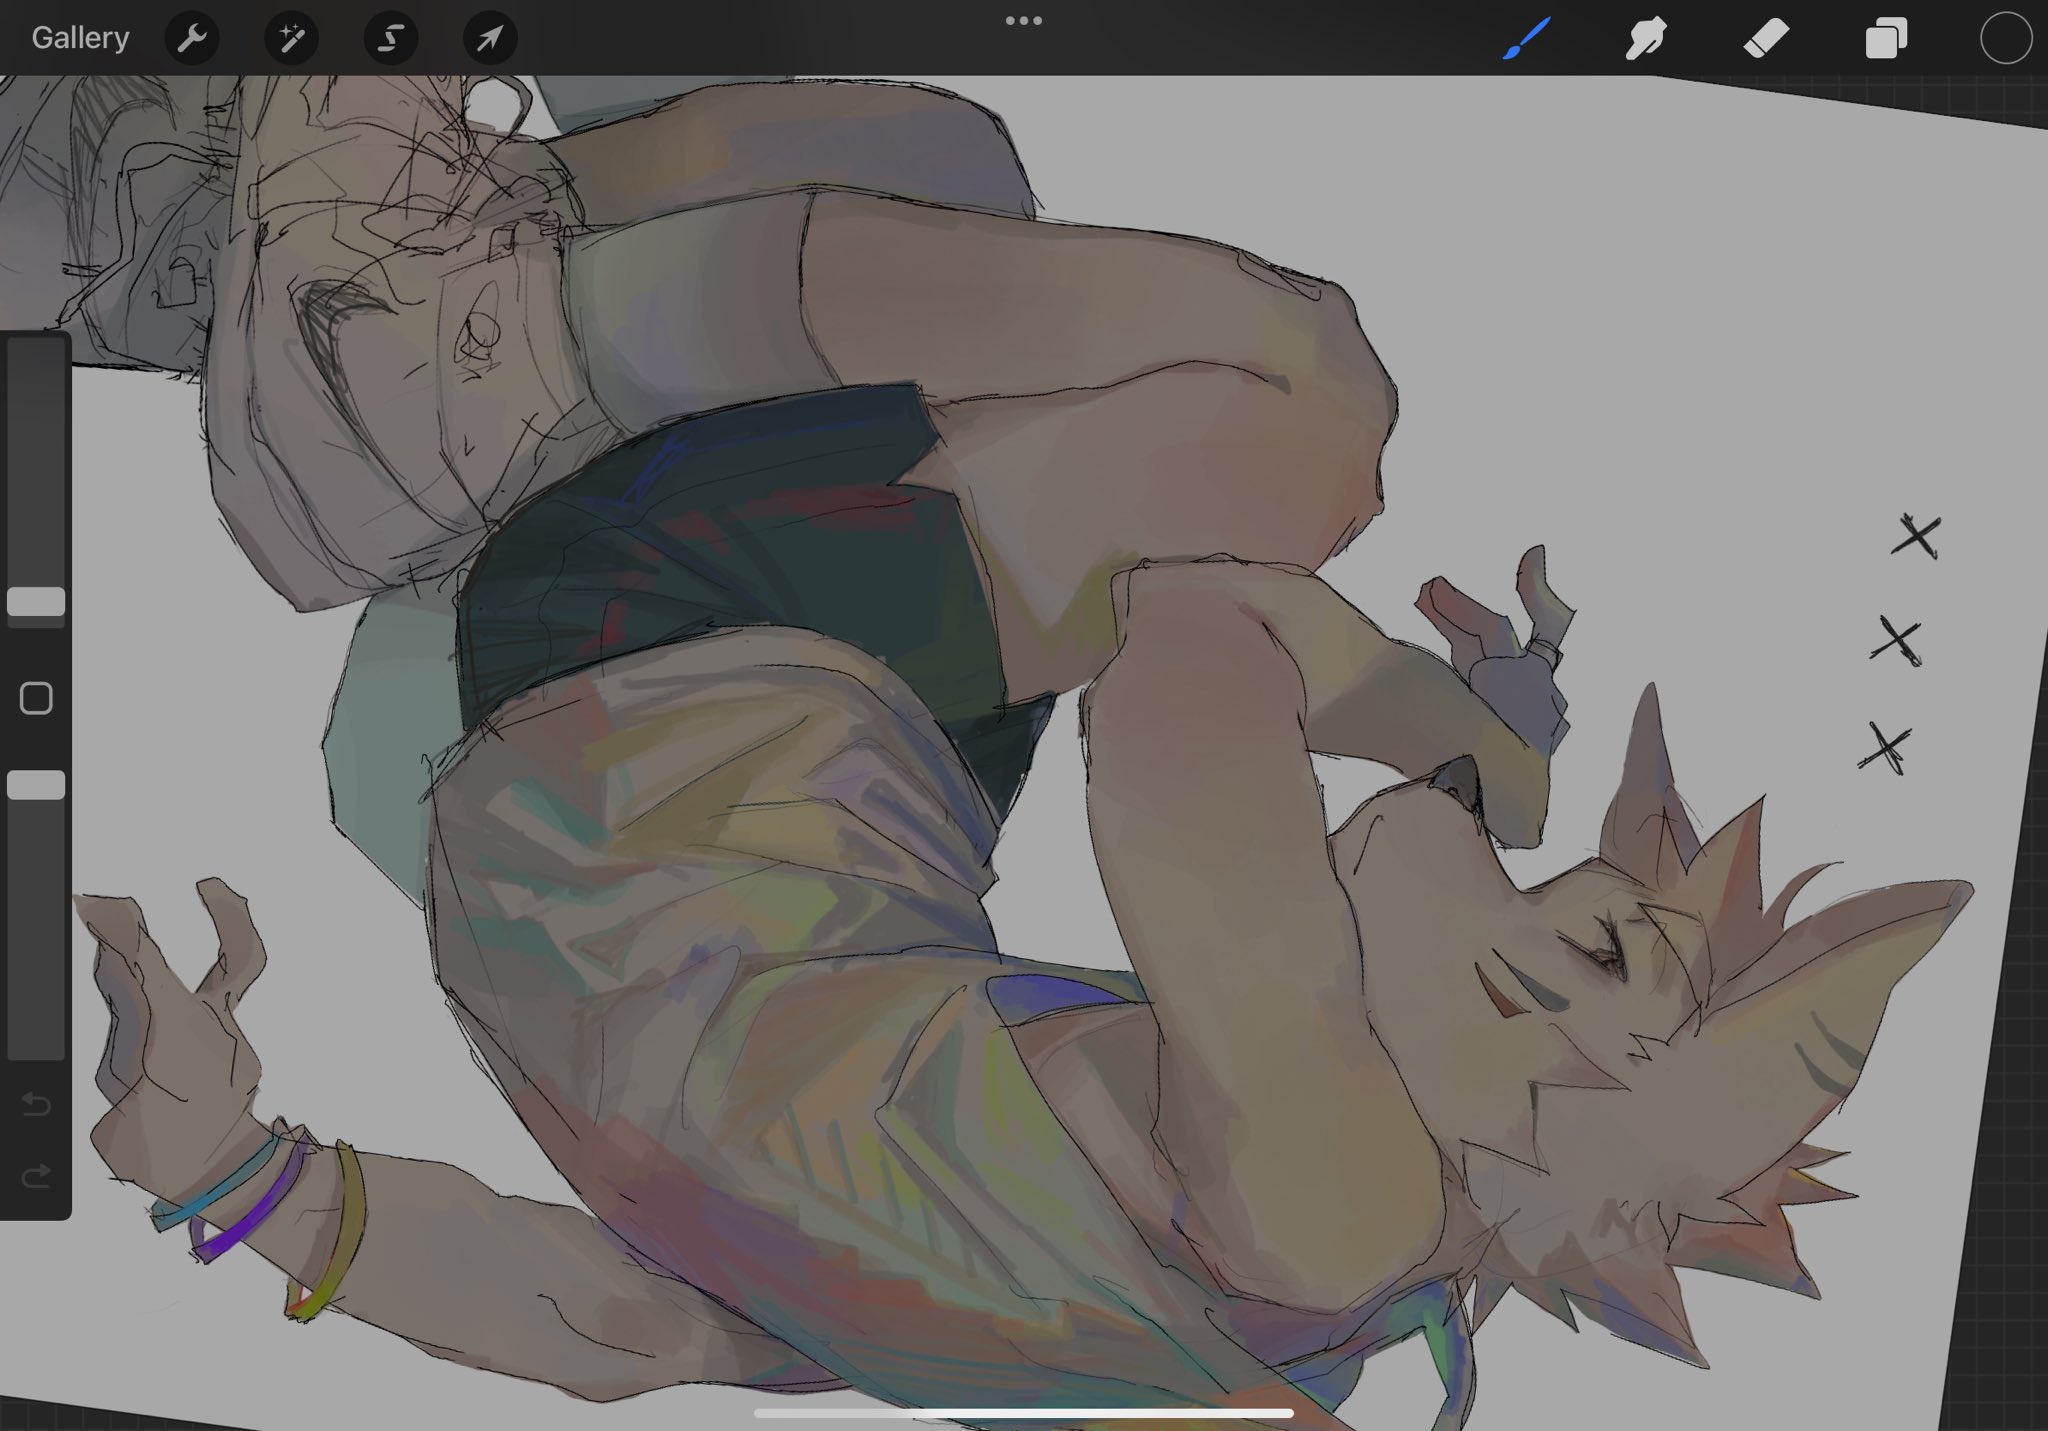Tap the home indicator bar at bottom

click(1023, 1413)
